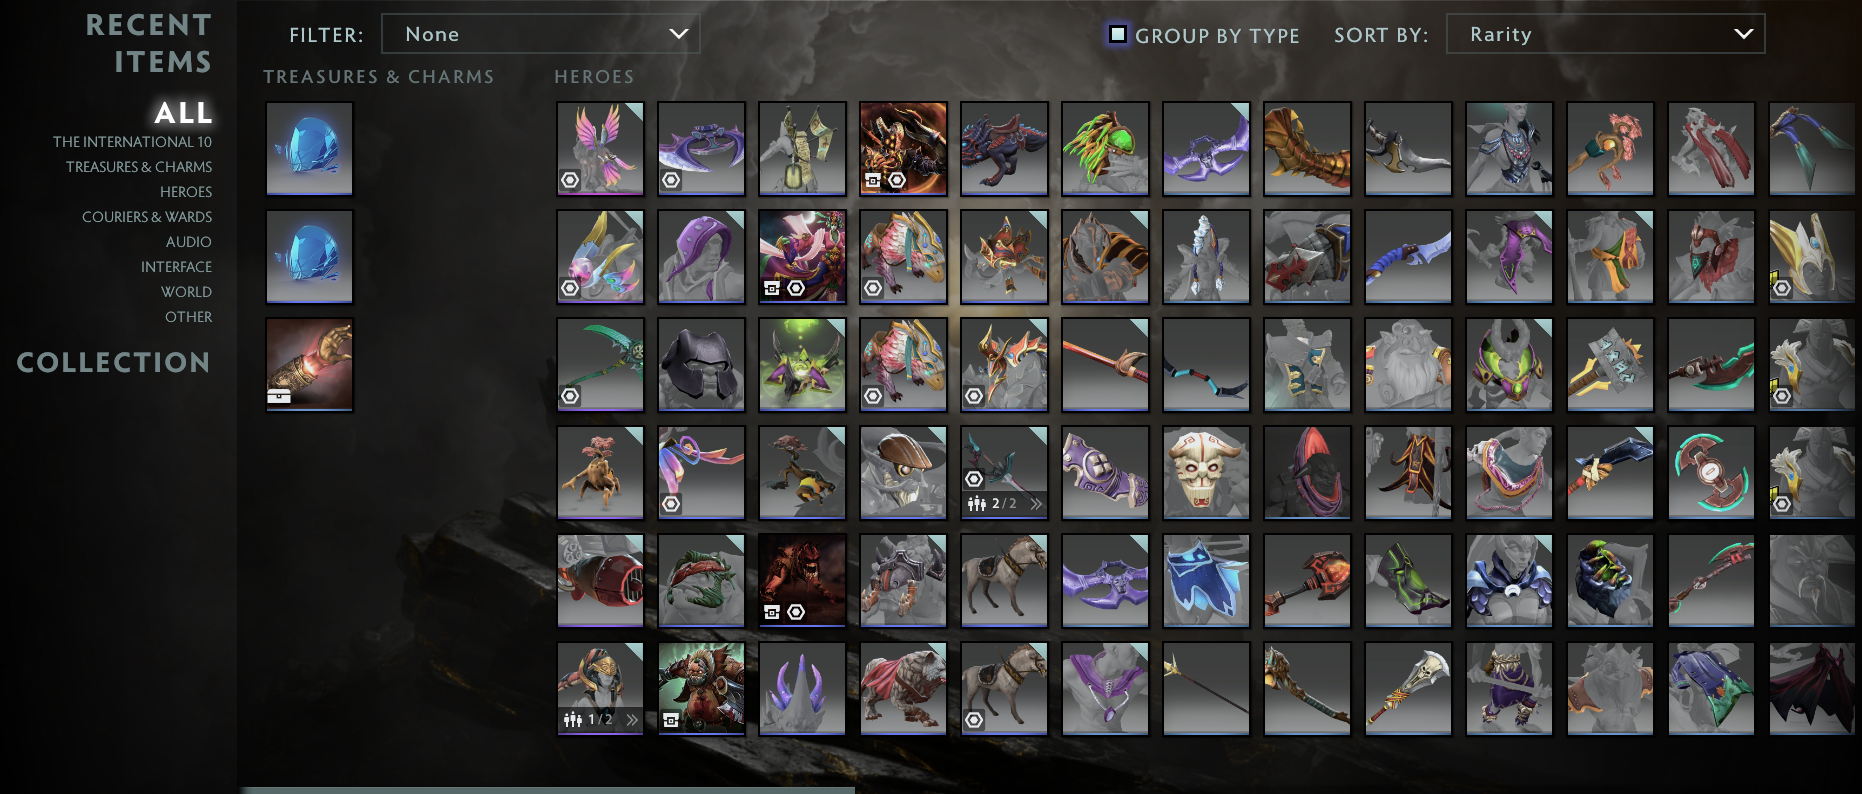Toggle the Group By Type checkbox

1118,34
